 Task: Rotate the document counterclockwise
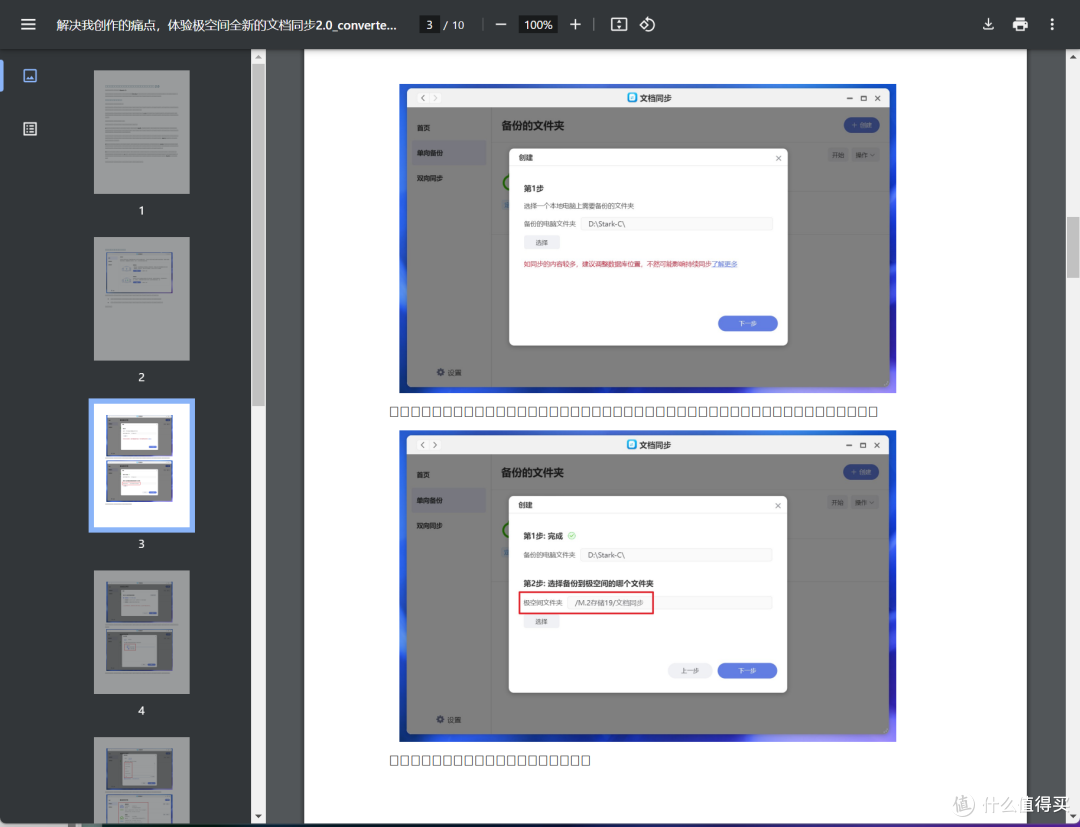(x=647, y=25)
